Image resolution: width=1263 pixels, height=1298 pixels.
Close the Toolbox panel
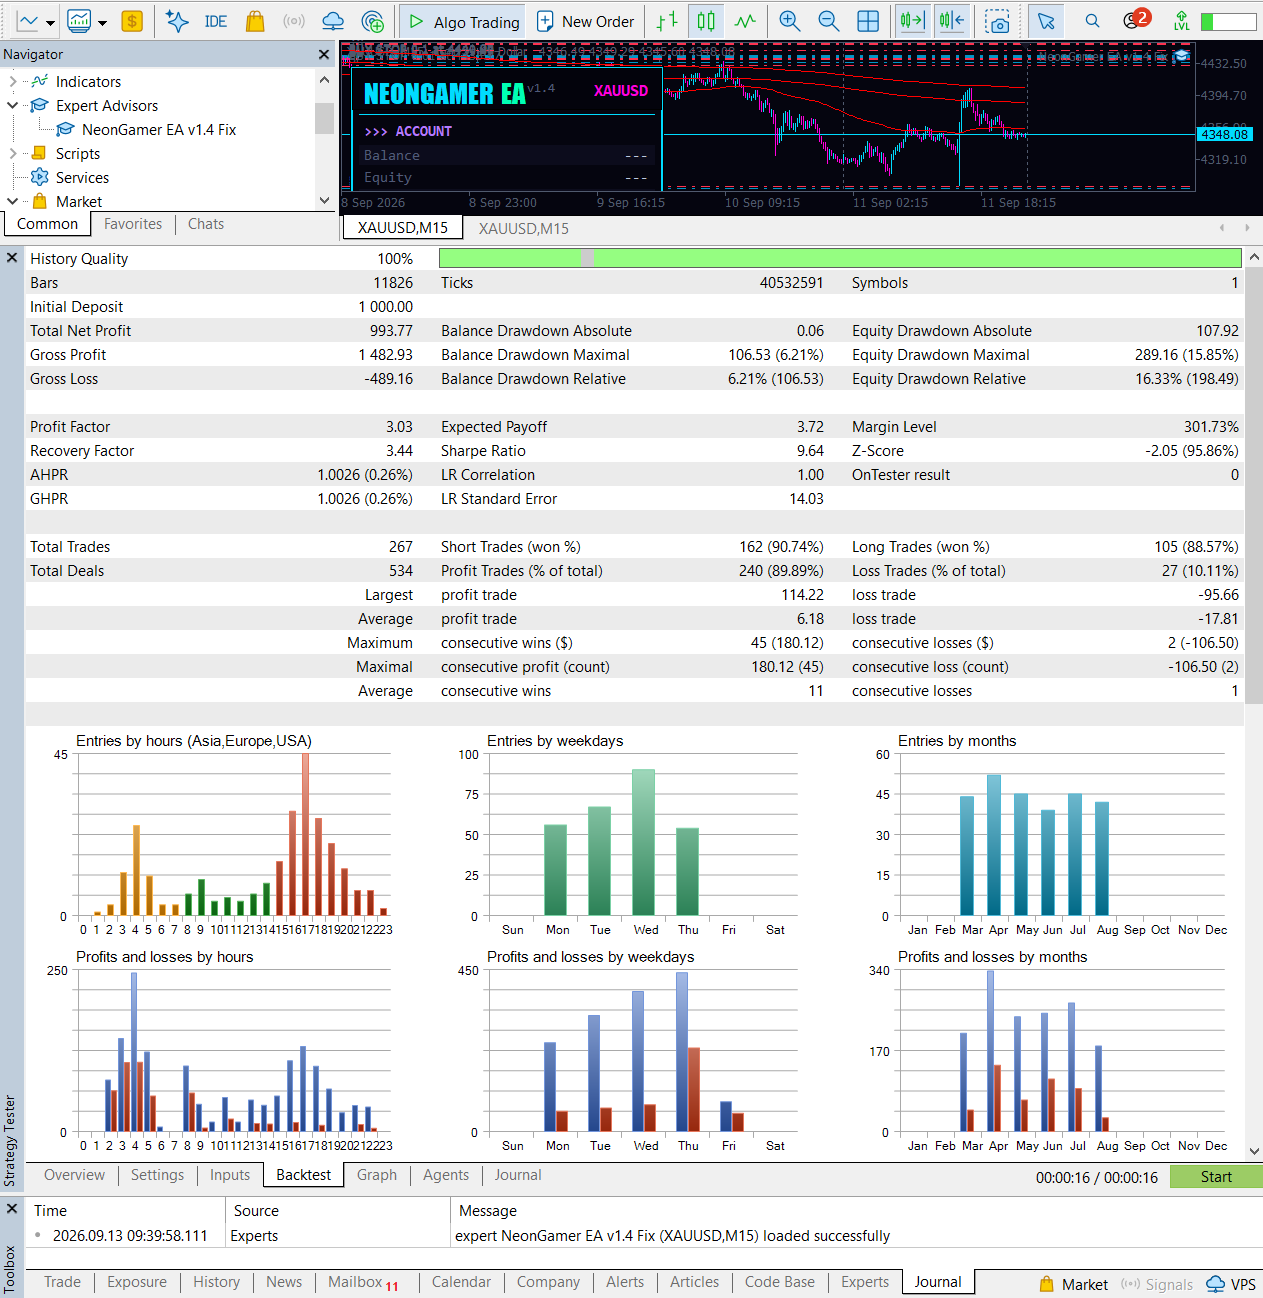[x=12, y=1209]
